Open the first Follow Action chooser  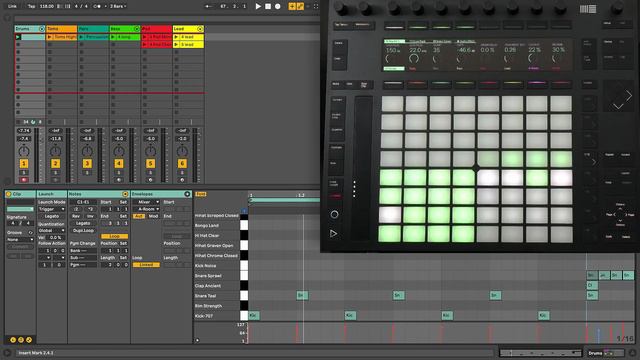pos(45,258)
